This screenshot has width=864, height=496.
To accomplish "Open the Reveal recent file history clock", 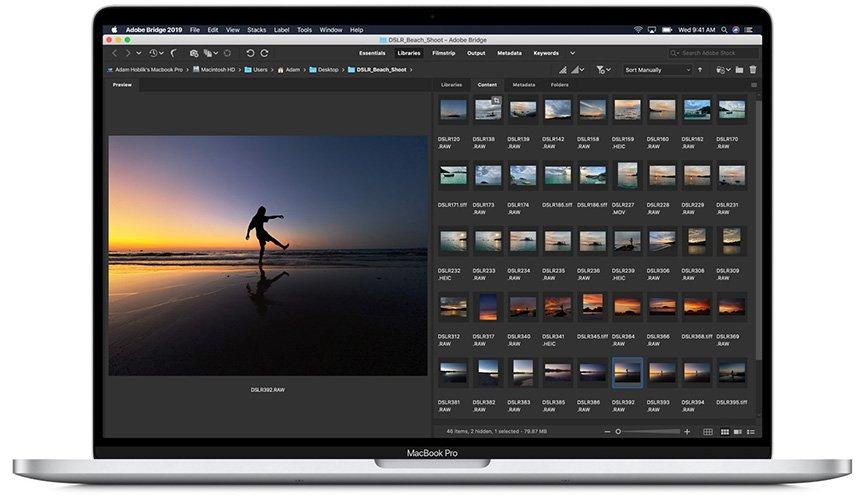I will tap(153, 53).
